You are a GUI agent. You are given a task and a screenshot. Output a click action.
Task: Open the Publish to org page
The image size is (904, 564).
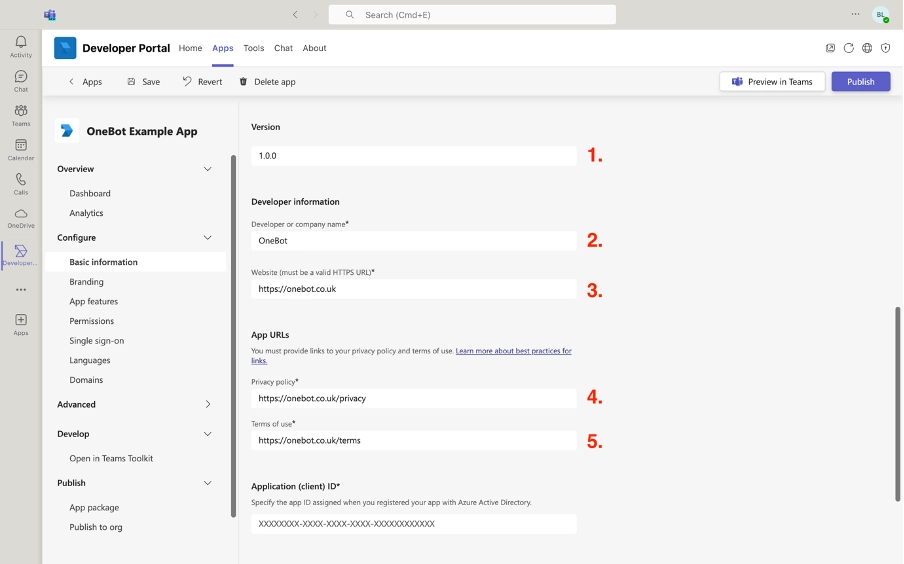96,527
